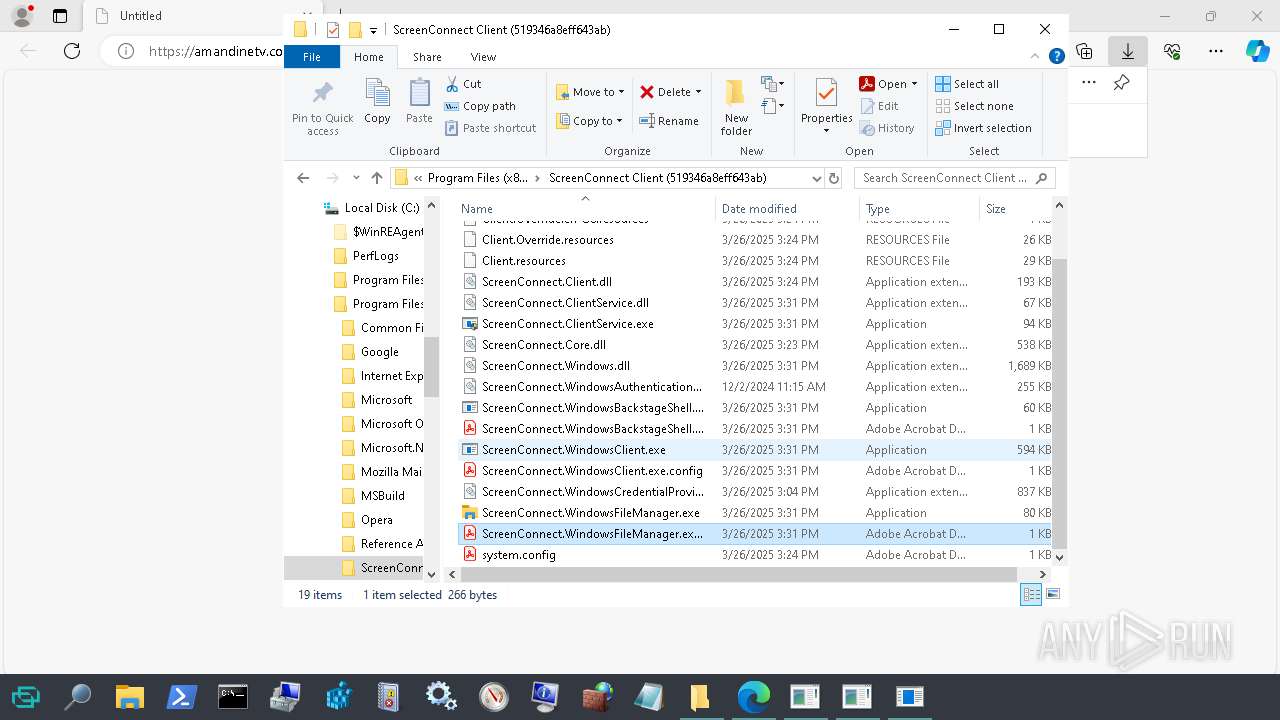Select ScreenConnect.ClientService.exe file
Image resolution: width=1280 pixels, height=720 pixels.
[567, 324]
